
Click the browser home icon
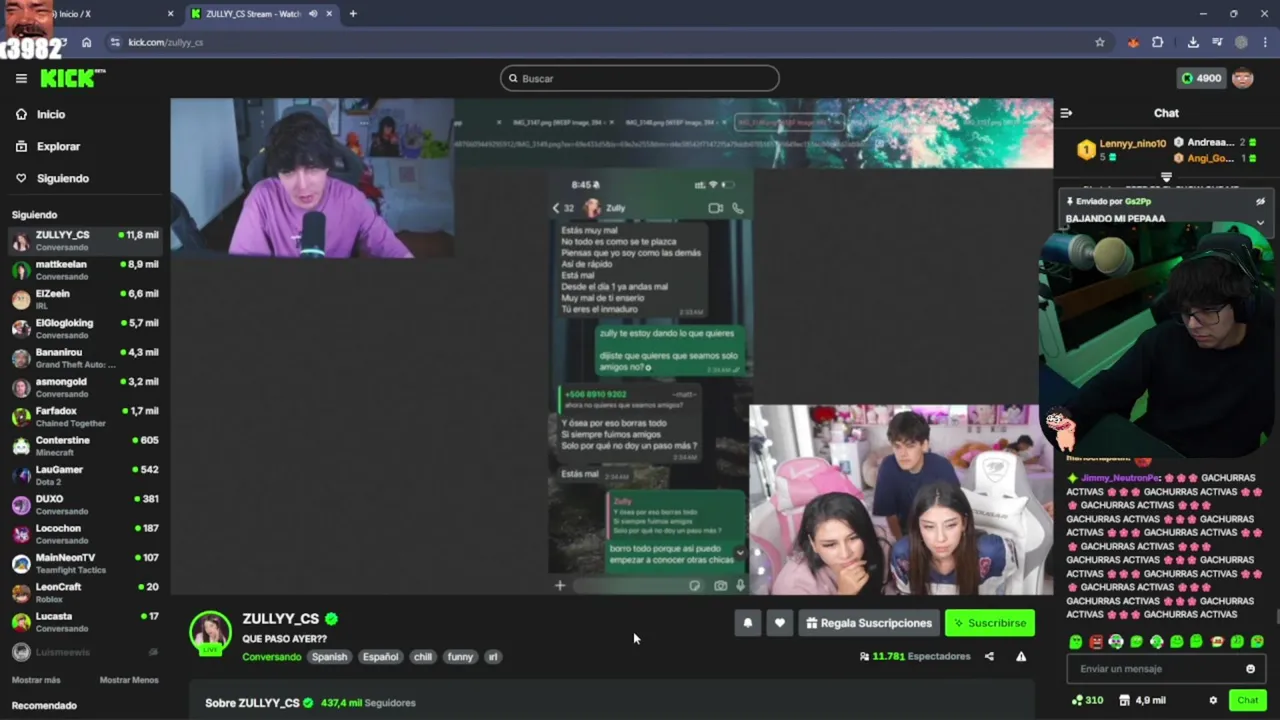tap(87, 42)
